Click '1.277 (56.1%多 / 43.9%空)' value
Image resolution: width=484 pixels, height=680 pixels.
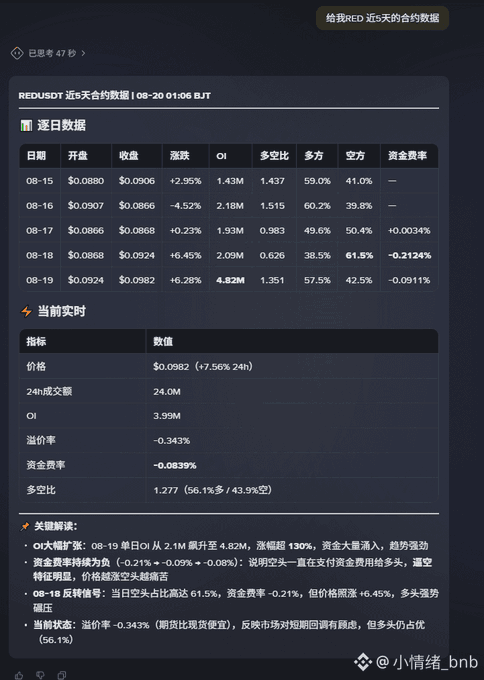click(x=213, y=490)
